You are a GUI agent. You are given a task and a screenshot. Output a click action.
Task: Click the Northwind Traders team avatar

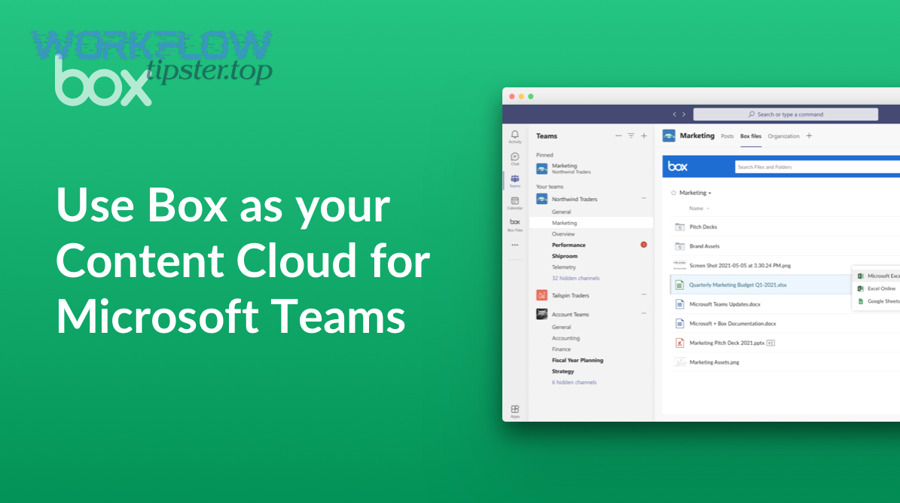(x=542, y=199)
